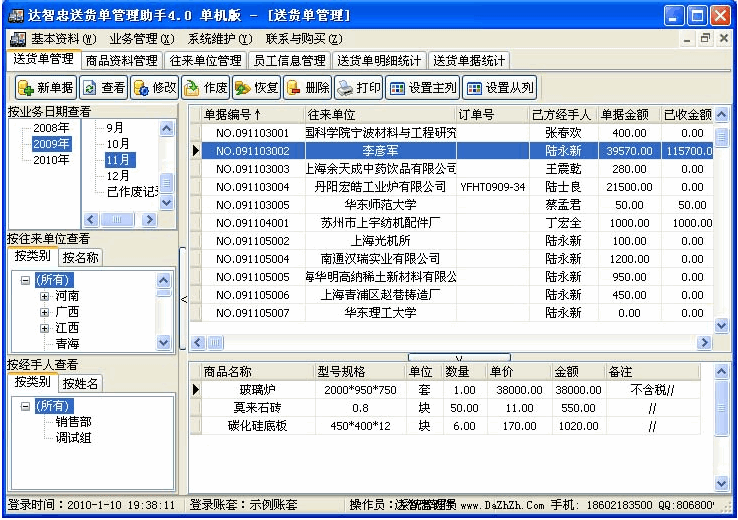The height and width of the screenshot is (520, 738).
Task: Click the 碳化硅底板 product row
Action: tap(445, 426)
